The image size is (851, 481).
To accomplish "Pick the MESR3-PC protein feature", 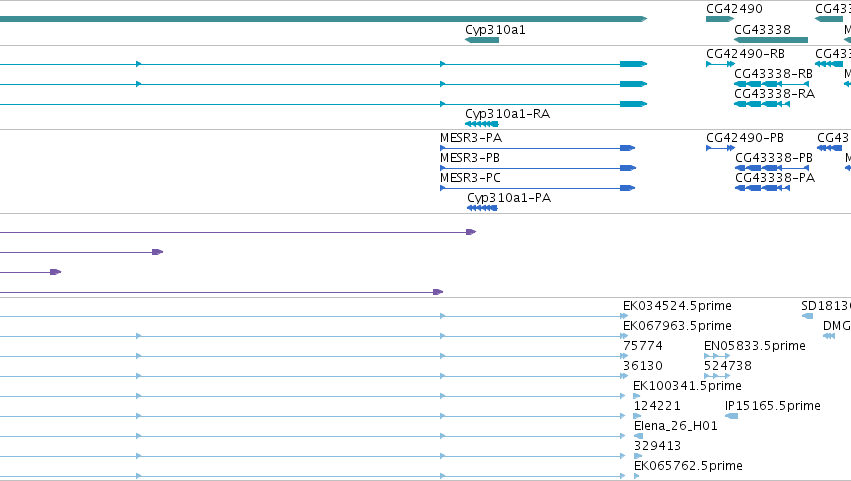I will 537,188.
